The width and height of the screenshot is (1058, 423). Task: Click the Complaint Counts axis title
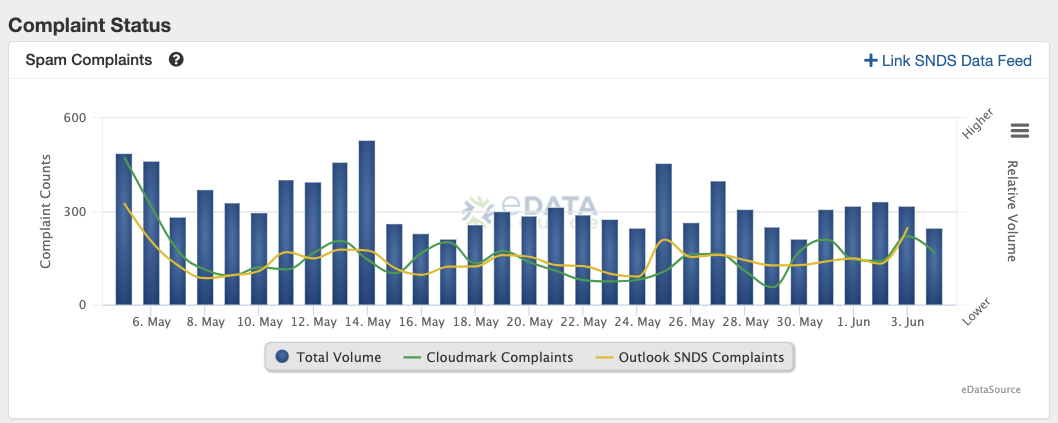tap(46, 211)
